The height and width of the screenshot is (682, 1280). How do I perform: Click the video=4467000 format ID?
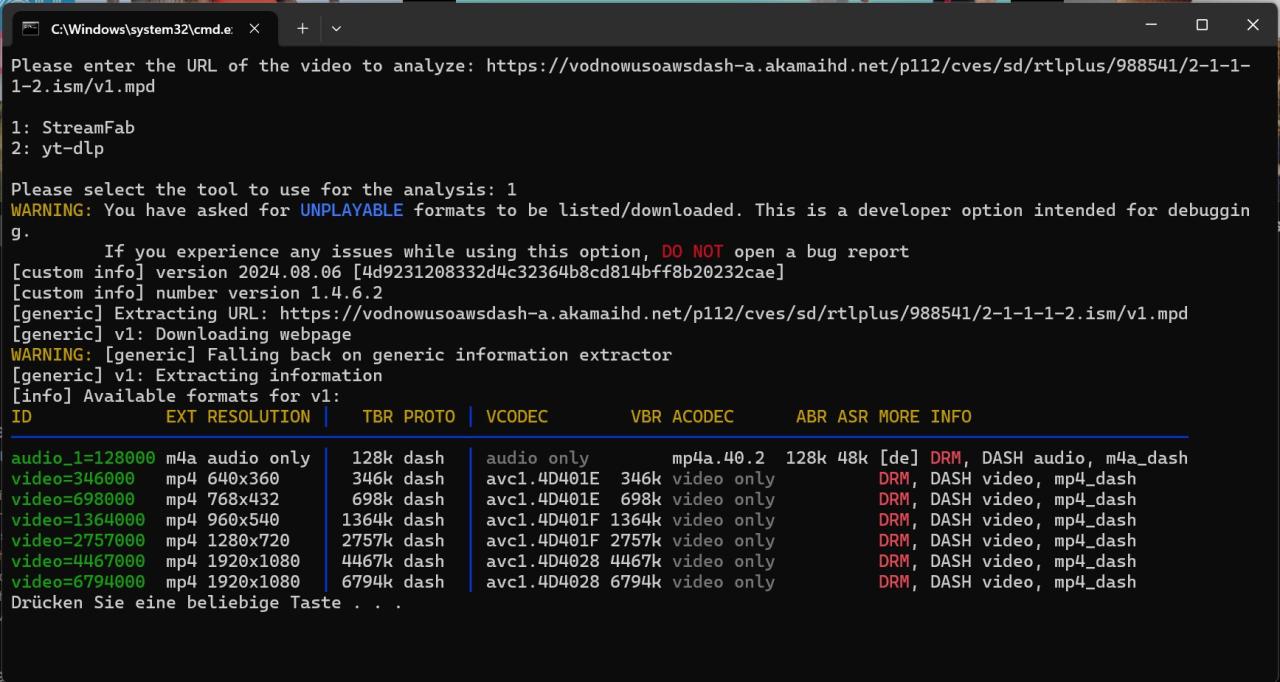pyautogui.click(x=78, y=561)
